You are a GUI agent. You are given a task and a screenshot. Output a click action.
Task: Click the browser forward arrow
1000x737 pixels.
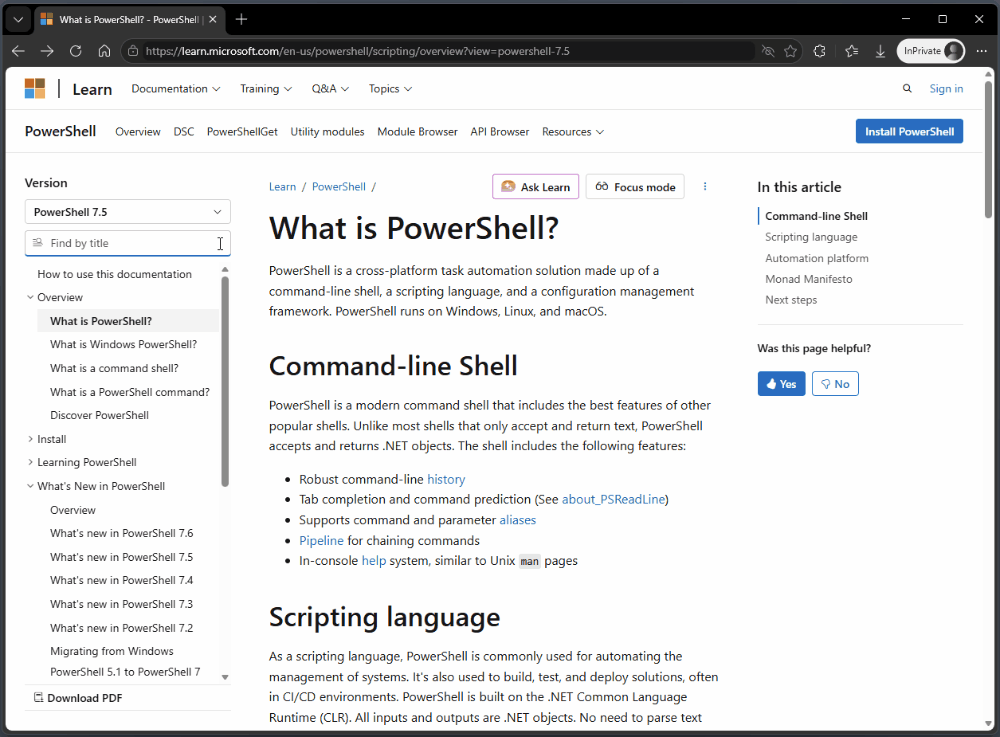coord(47,51)
